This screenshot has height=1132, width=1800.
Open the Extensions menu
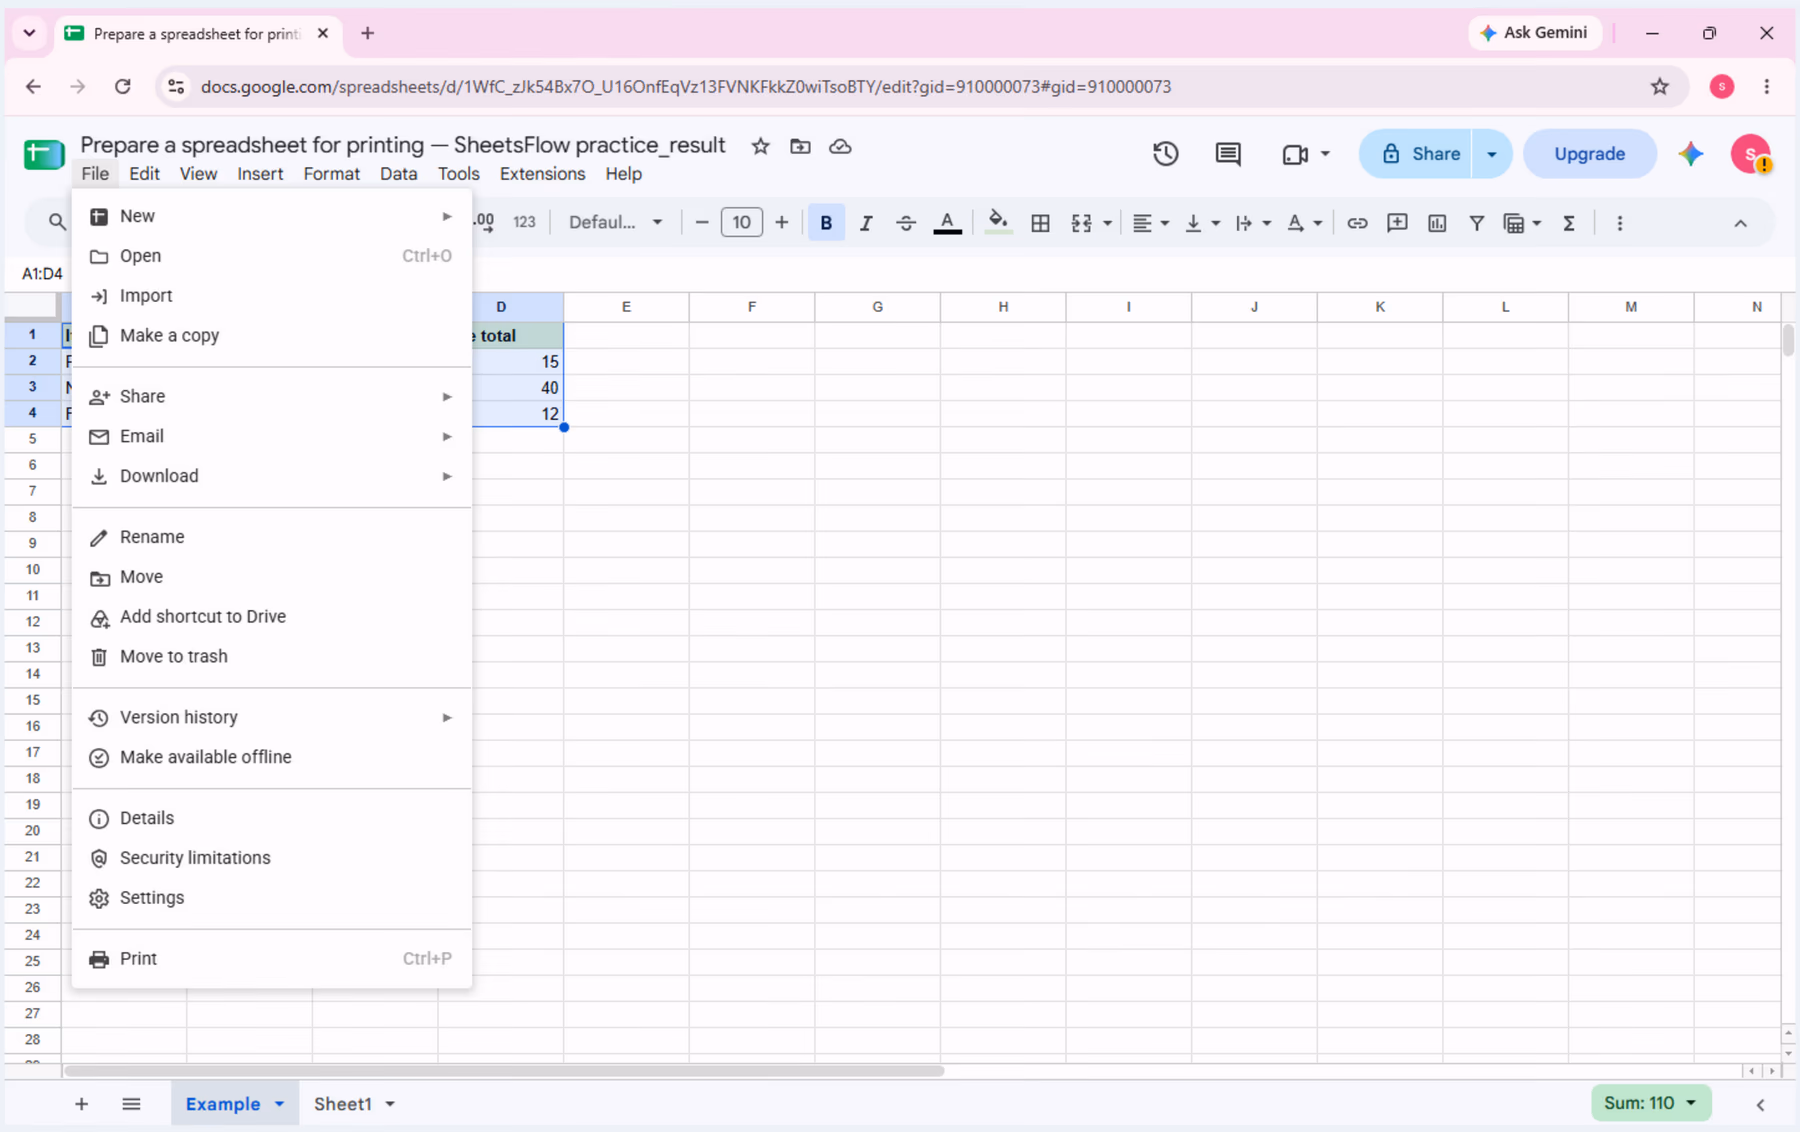click(542, 174)
